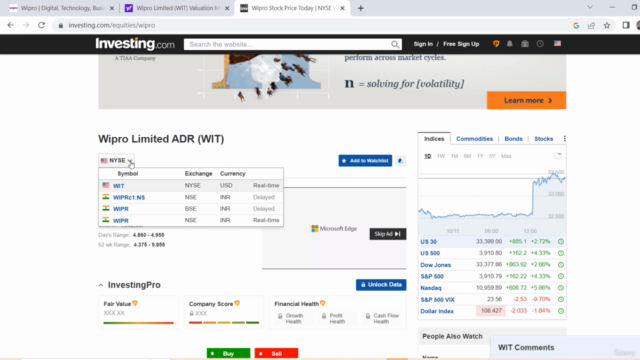Click the alert icon beside Add to Watchlist
This screenshot has width=640, height=360.
[x=400, y=160]
